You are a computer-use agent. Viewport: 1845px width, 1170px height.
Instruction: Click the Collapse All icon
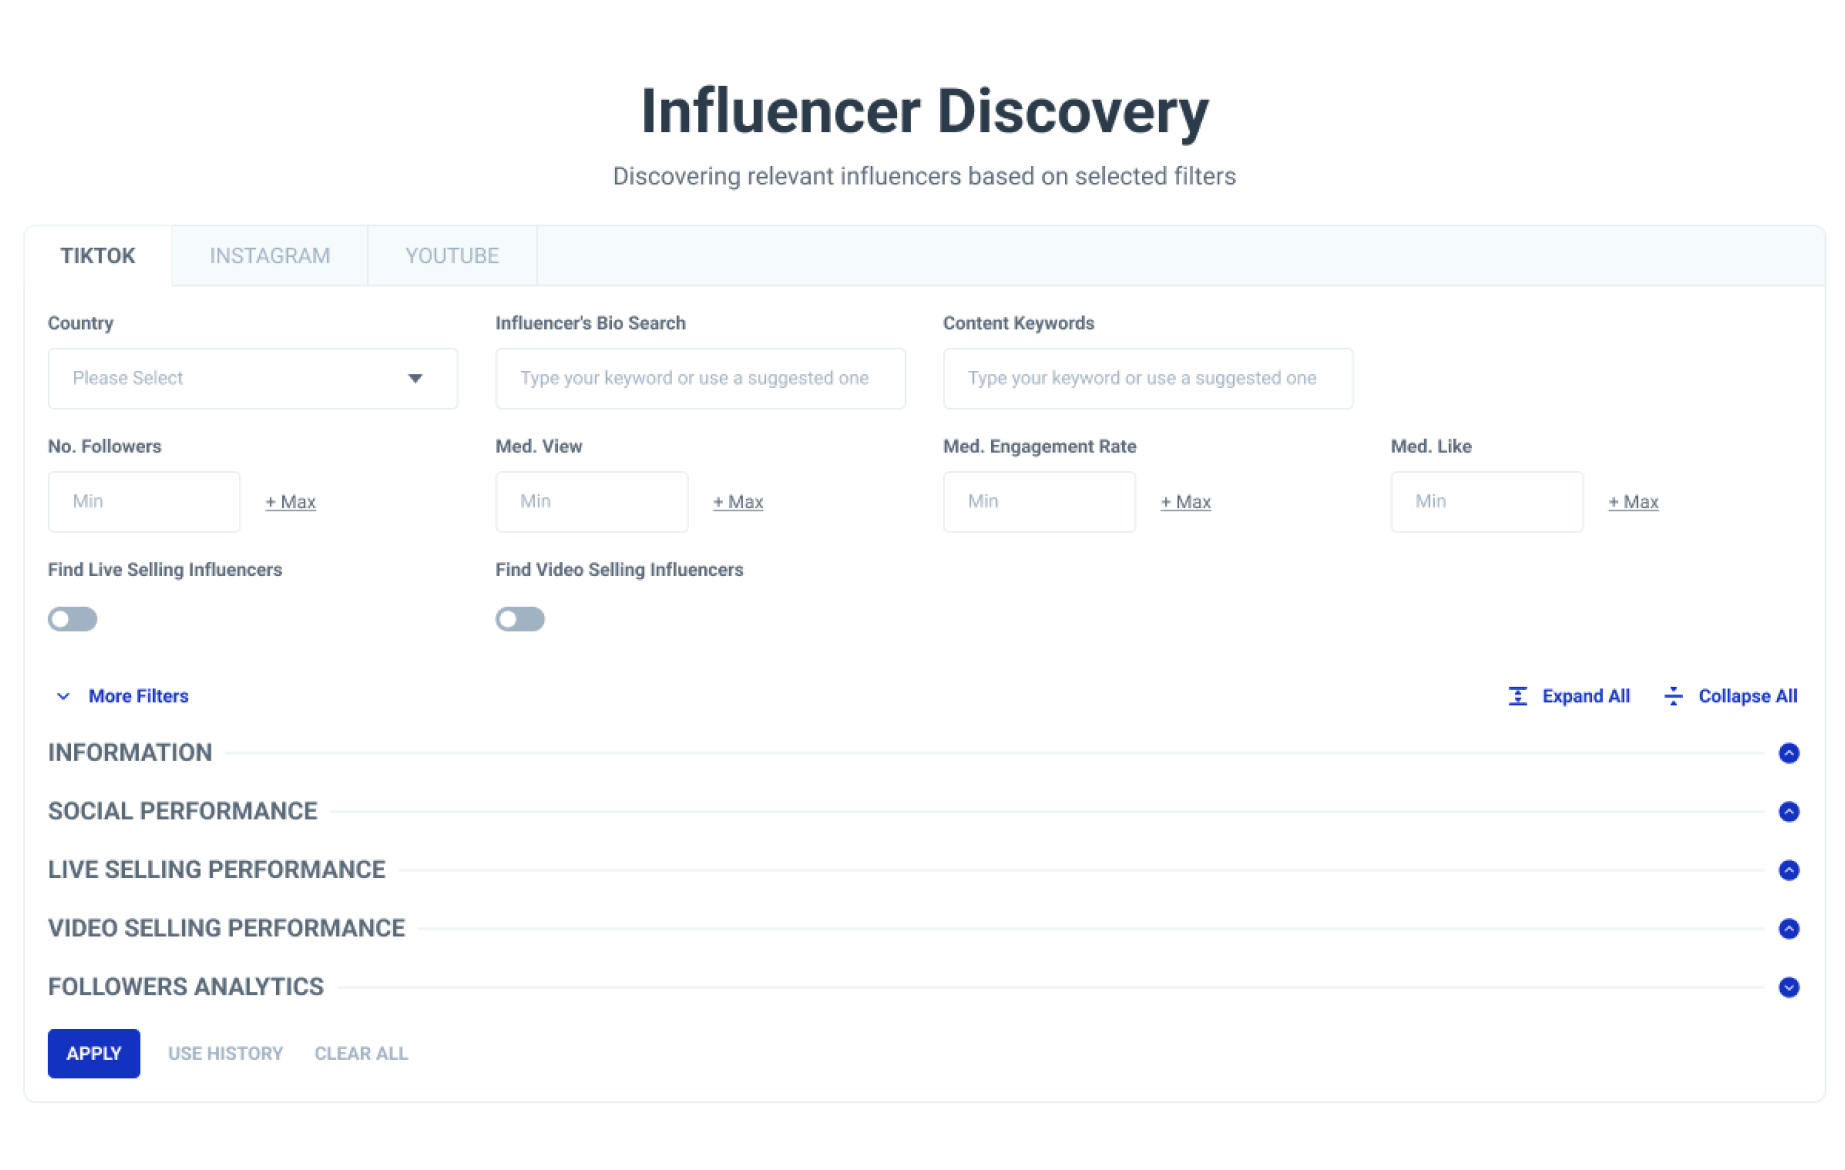1673,696
